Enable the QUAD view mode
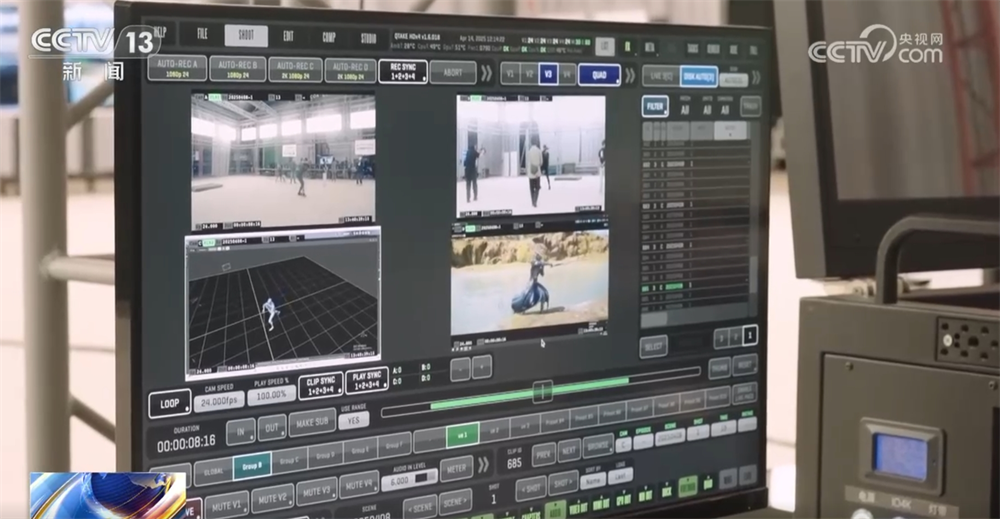 599,74
